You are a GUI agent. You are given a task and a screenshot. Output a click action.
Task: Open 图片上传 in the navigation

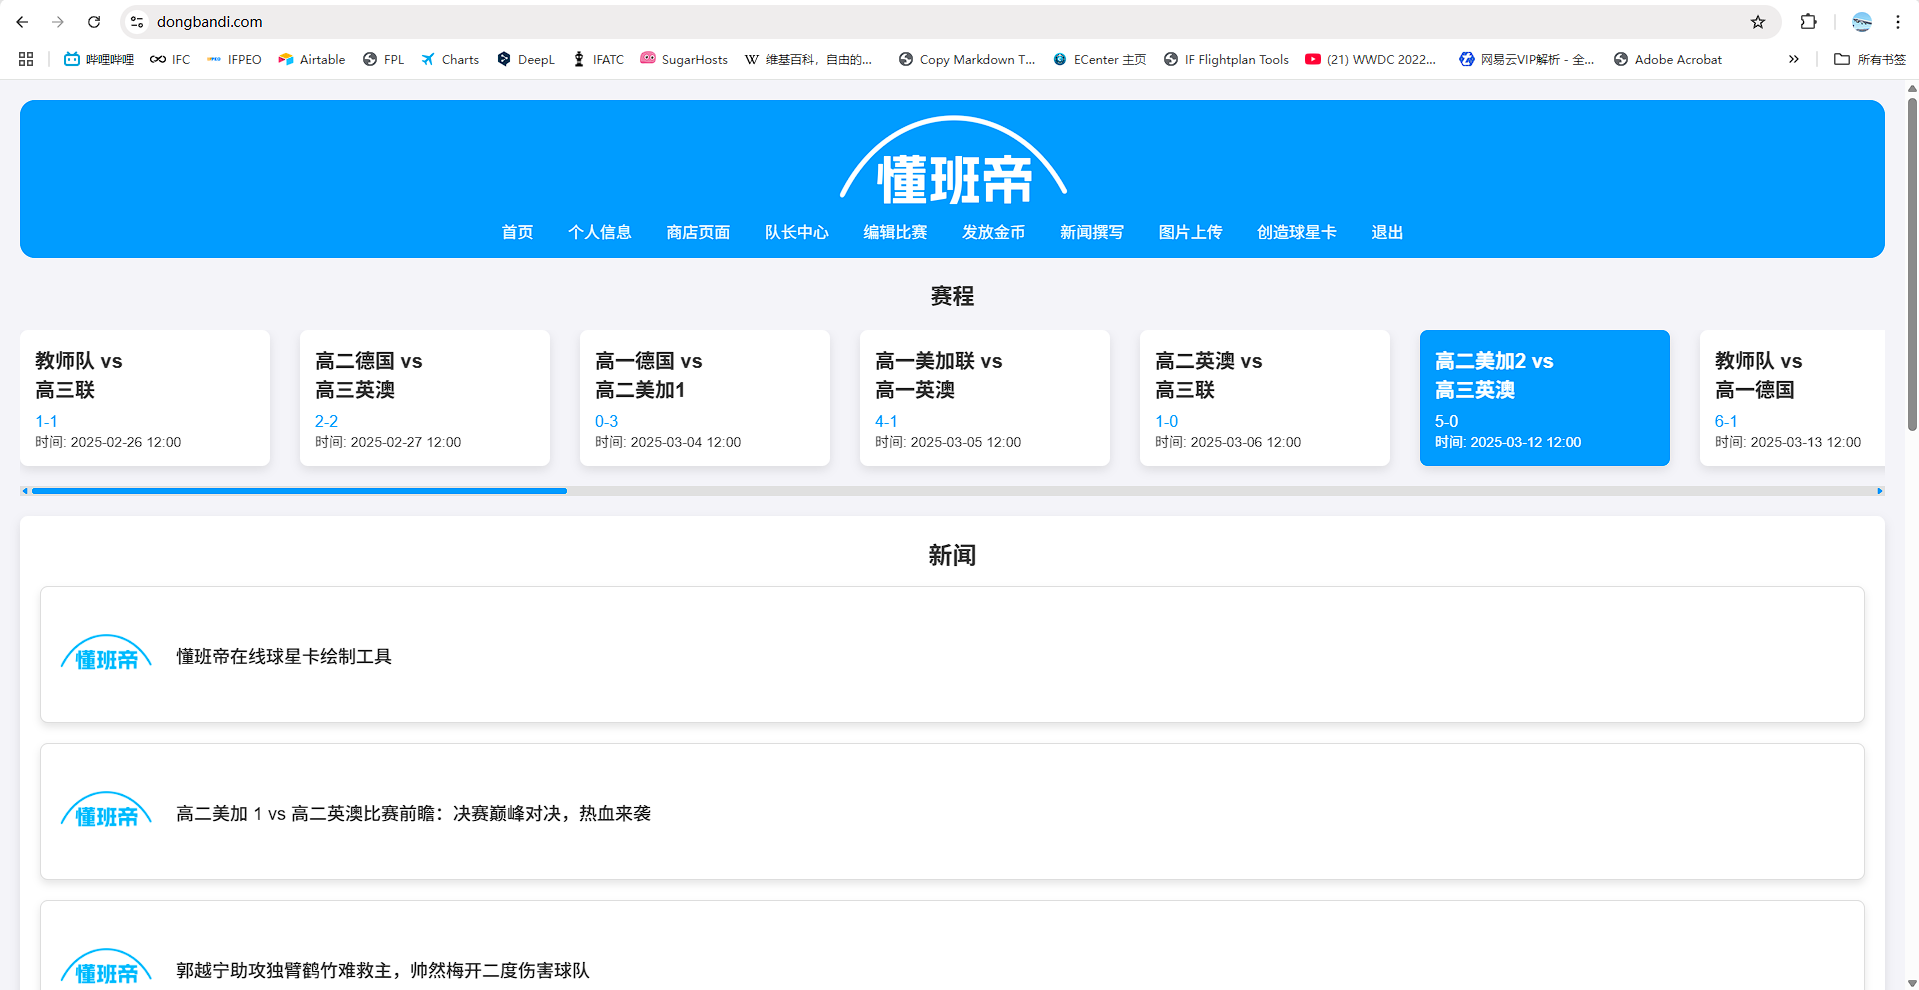[x=1190, y=232]
